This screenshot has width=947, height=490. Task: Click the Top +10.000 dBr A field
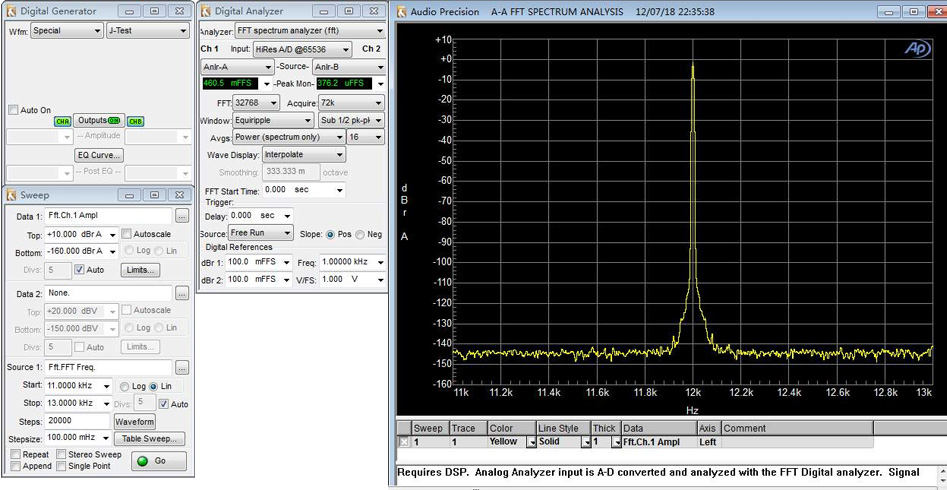pos(81,234)
